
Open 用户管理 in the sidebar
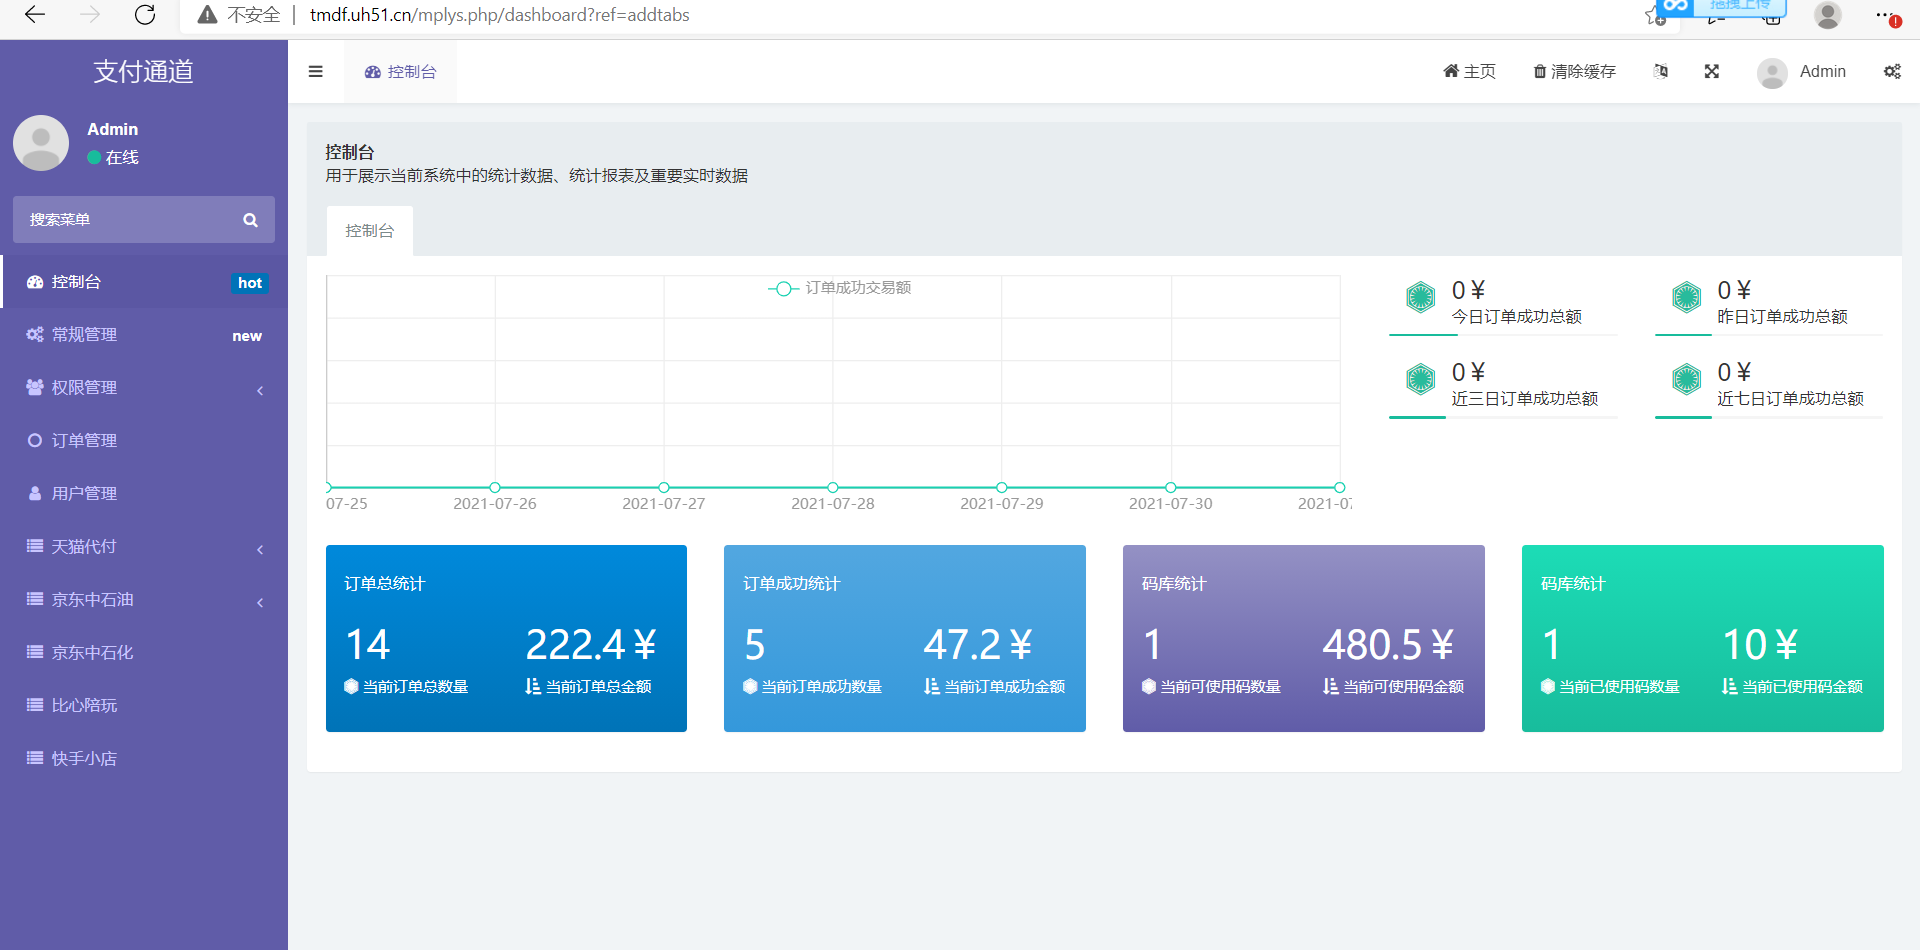coord(85,494)
